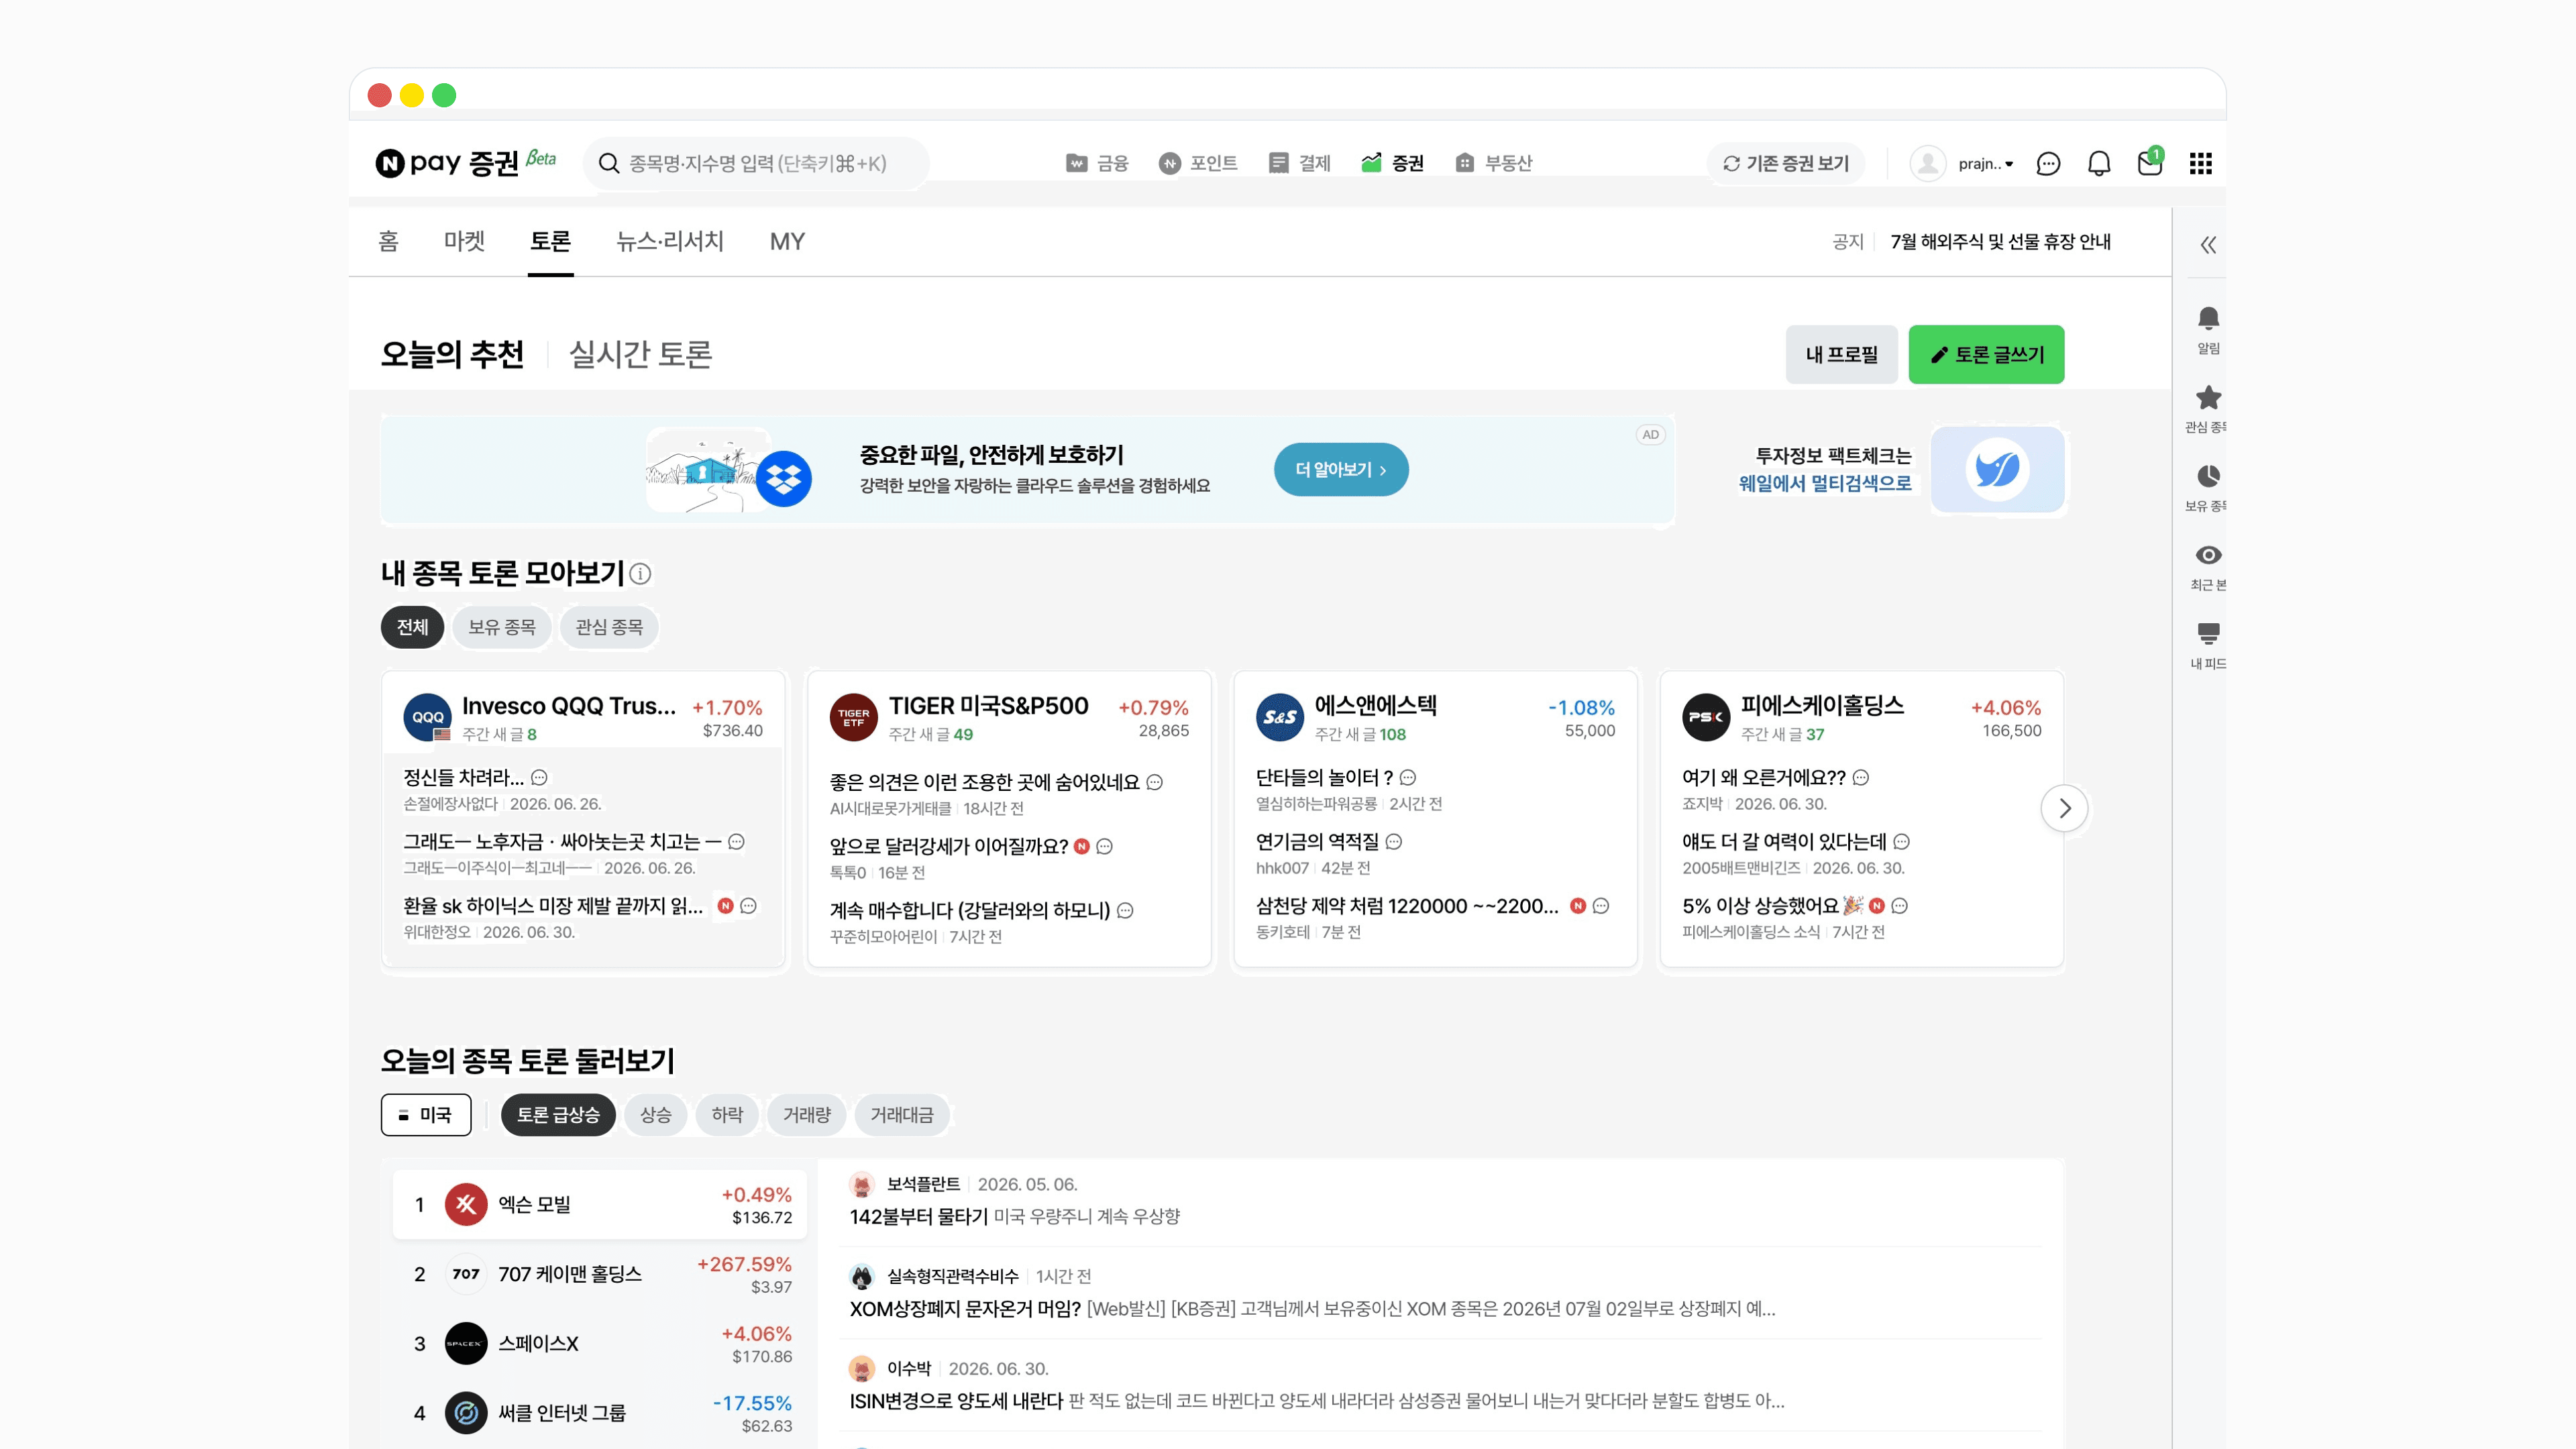2576x1449 pixels.
Task: Open the chat messages icon
Action: point(2048,163)
